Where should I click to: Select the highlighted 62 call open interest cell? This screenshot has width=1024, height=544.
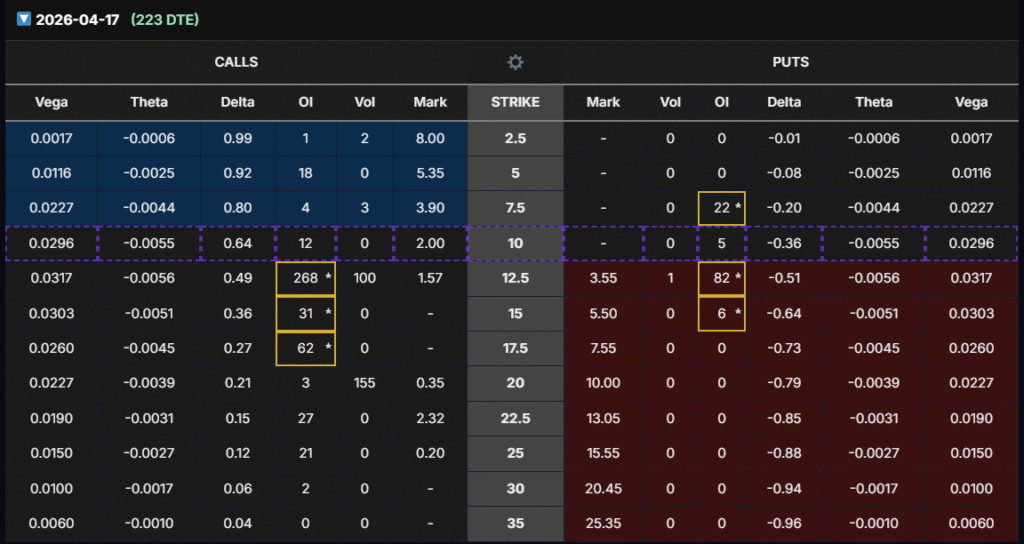click(x=306, y=348)
